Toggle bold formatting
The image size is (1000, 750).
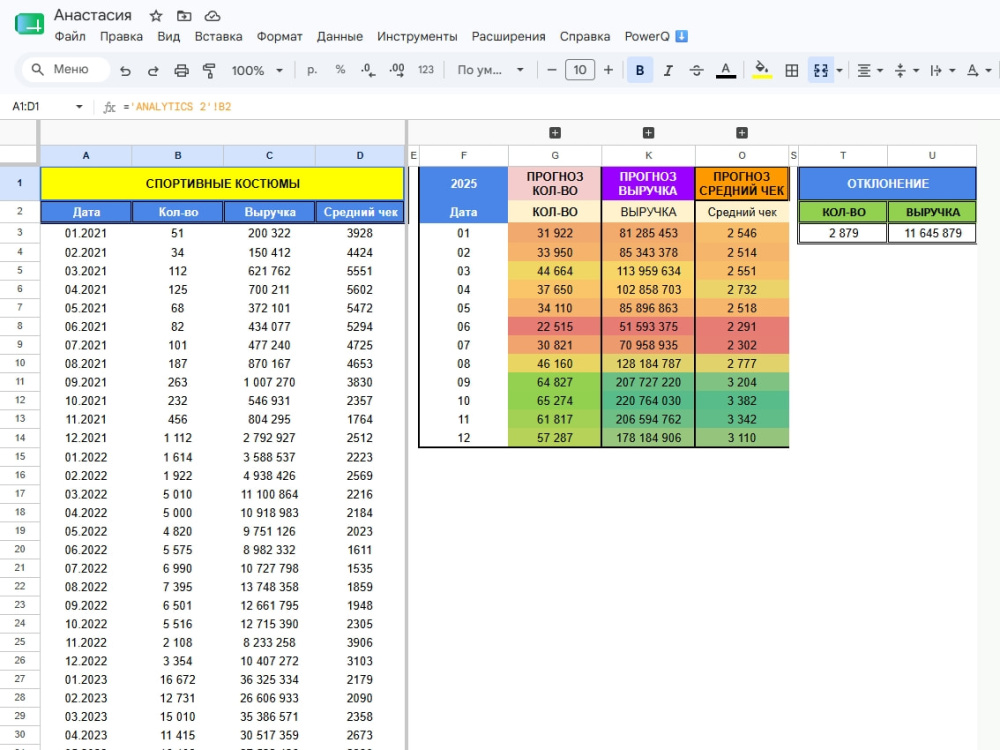point(640,70)
